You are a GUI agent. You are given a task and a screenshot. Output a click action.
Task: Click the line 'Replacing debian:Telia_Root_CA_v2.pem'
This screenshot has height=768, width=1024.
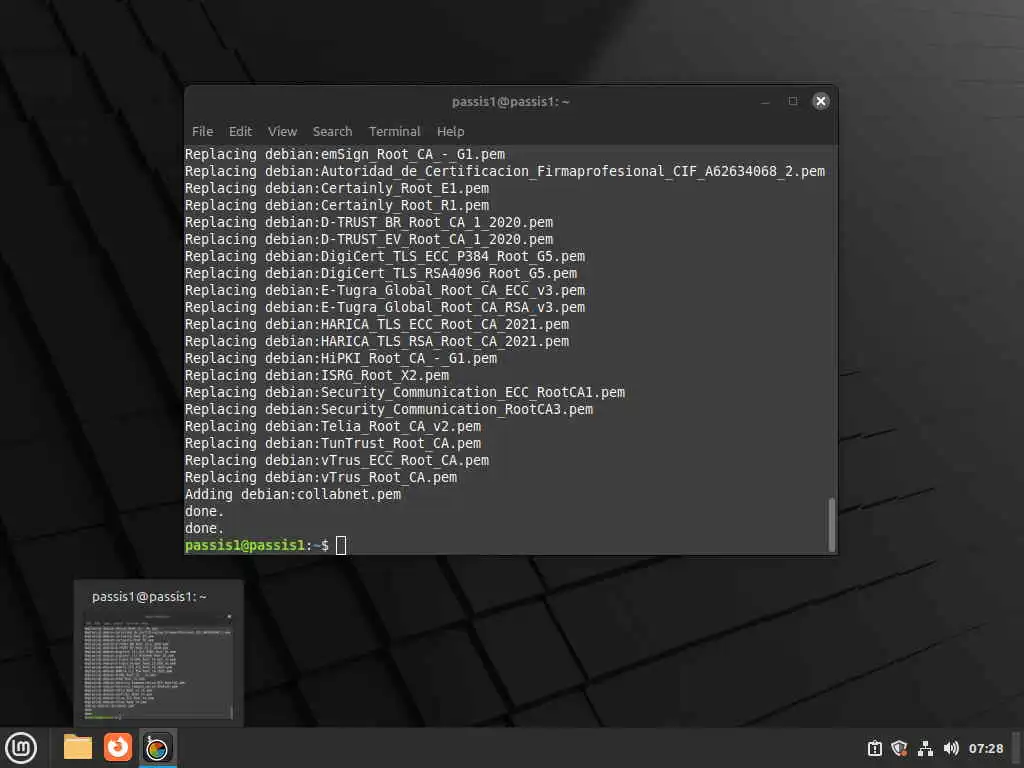[332, 426]
